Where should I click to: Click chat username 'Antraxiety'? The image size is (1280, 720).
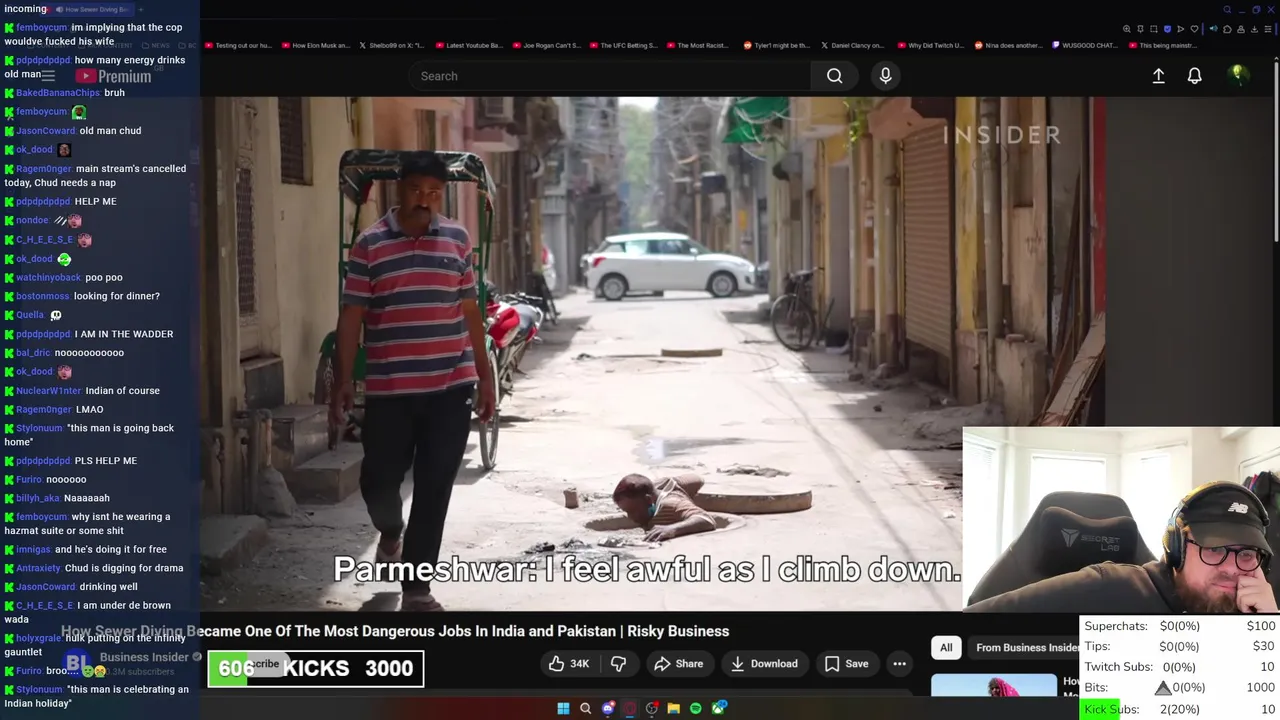[x=38, y=568]
